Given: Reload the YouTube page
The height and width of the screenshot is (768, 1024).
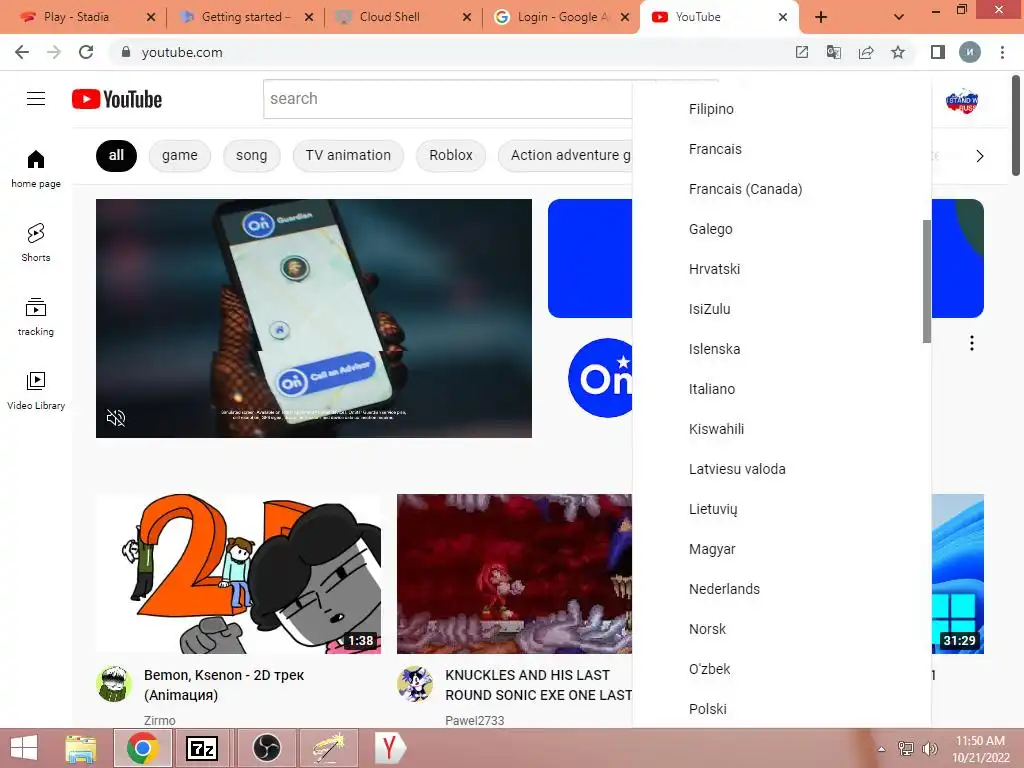Looking at the screenshot, I should click(86, 52).
